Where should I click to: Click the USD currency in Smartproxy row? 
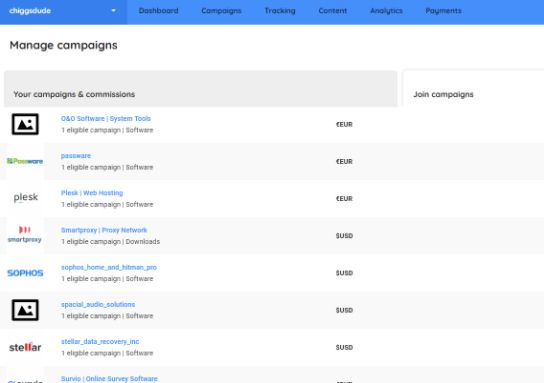(344, 236)
